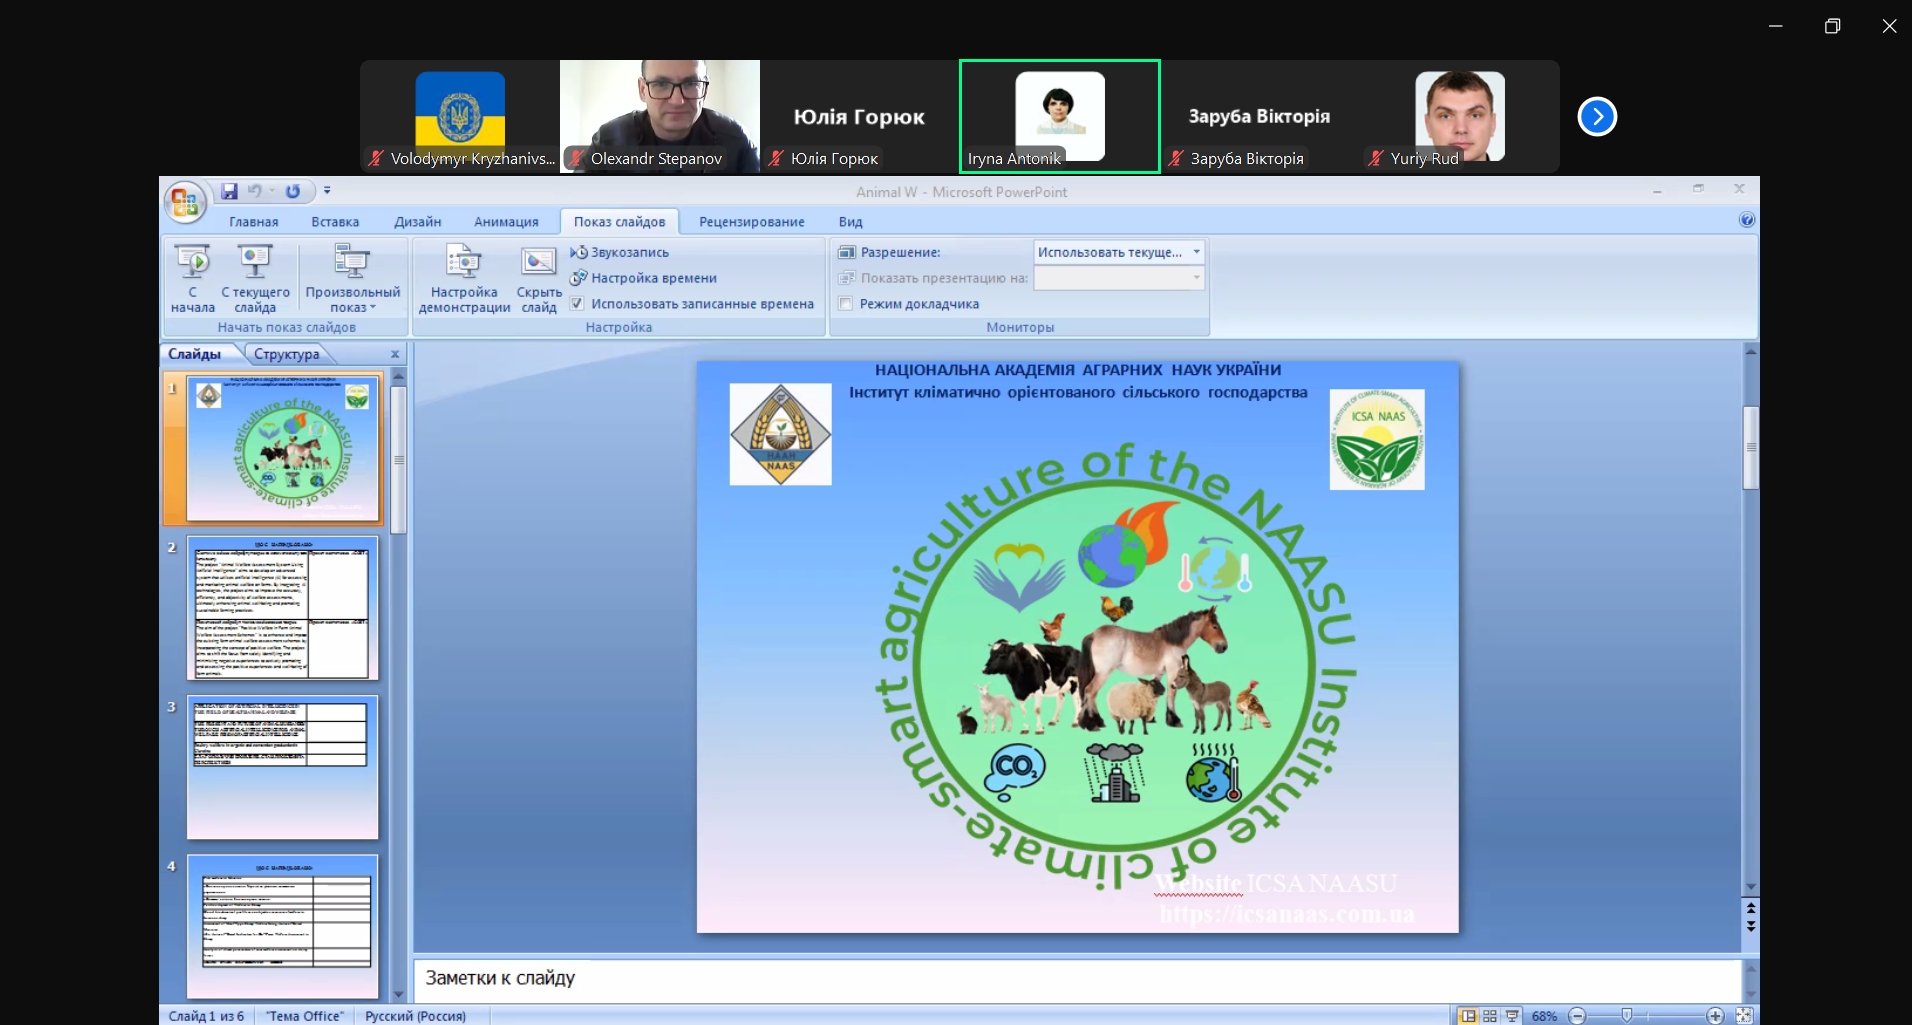1912x1025 pixels.
Task: Switch to Structure outline tab
Action: coord(286,354)
